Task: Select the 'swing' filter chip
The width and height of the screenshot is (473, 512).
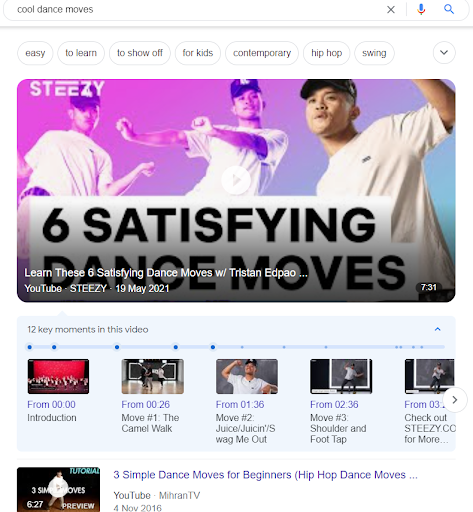Action: pyautogui.click(x=374, y=53)
